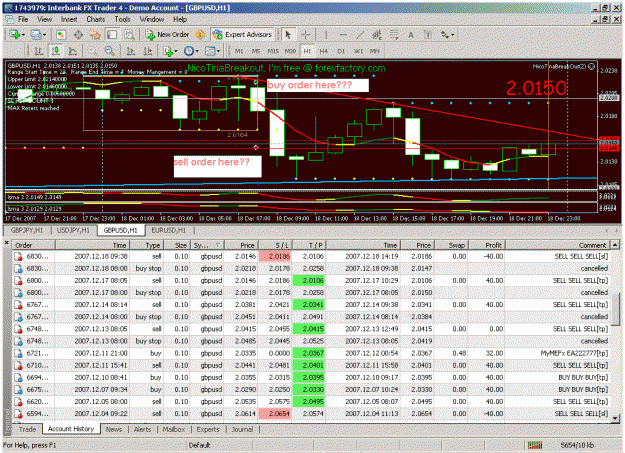Open the Experts tab in Terminal
The image size is (625, 453).
tap(208, 429)
